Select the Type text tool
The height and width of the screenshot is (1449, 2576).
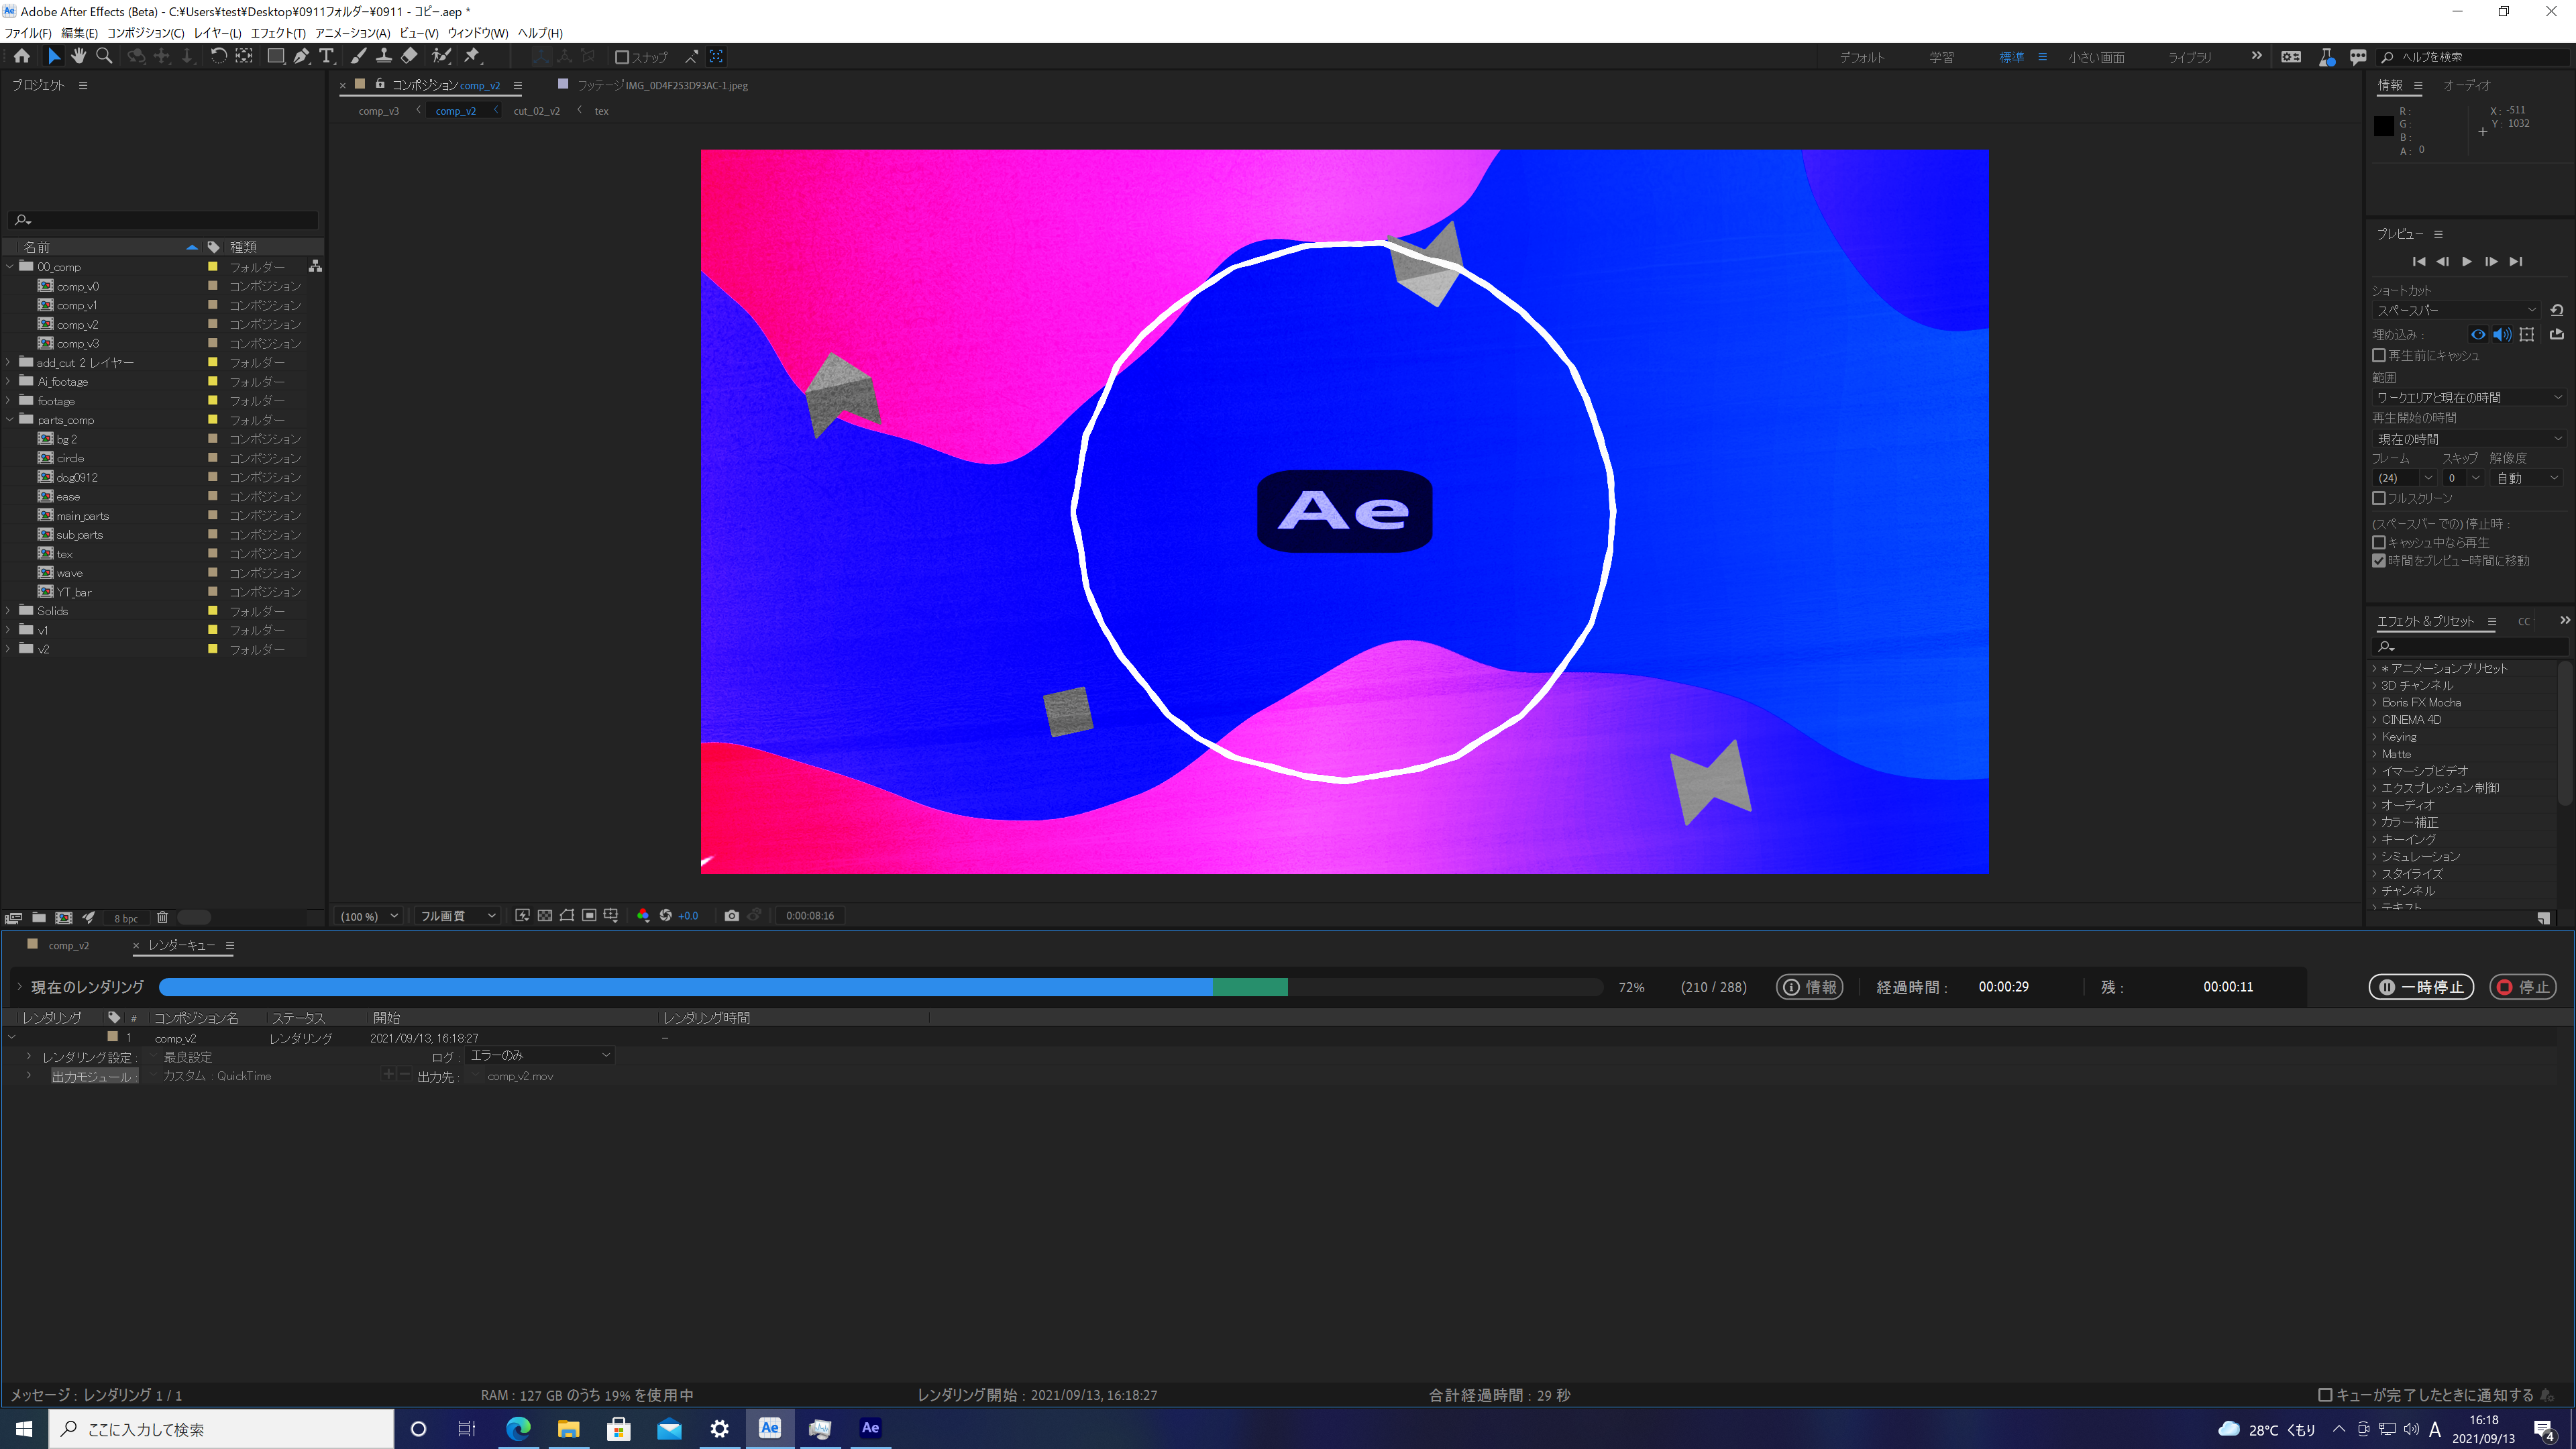coord(326,56)
